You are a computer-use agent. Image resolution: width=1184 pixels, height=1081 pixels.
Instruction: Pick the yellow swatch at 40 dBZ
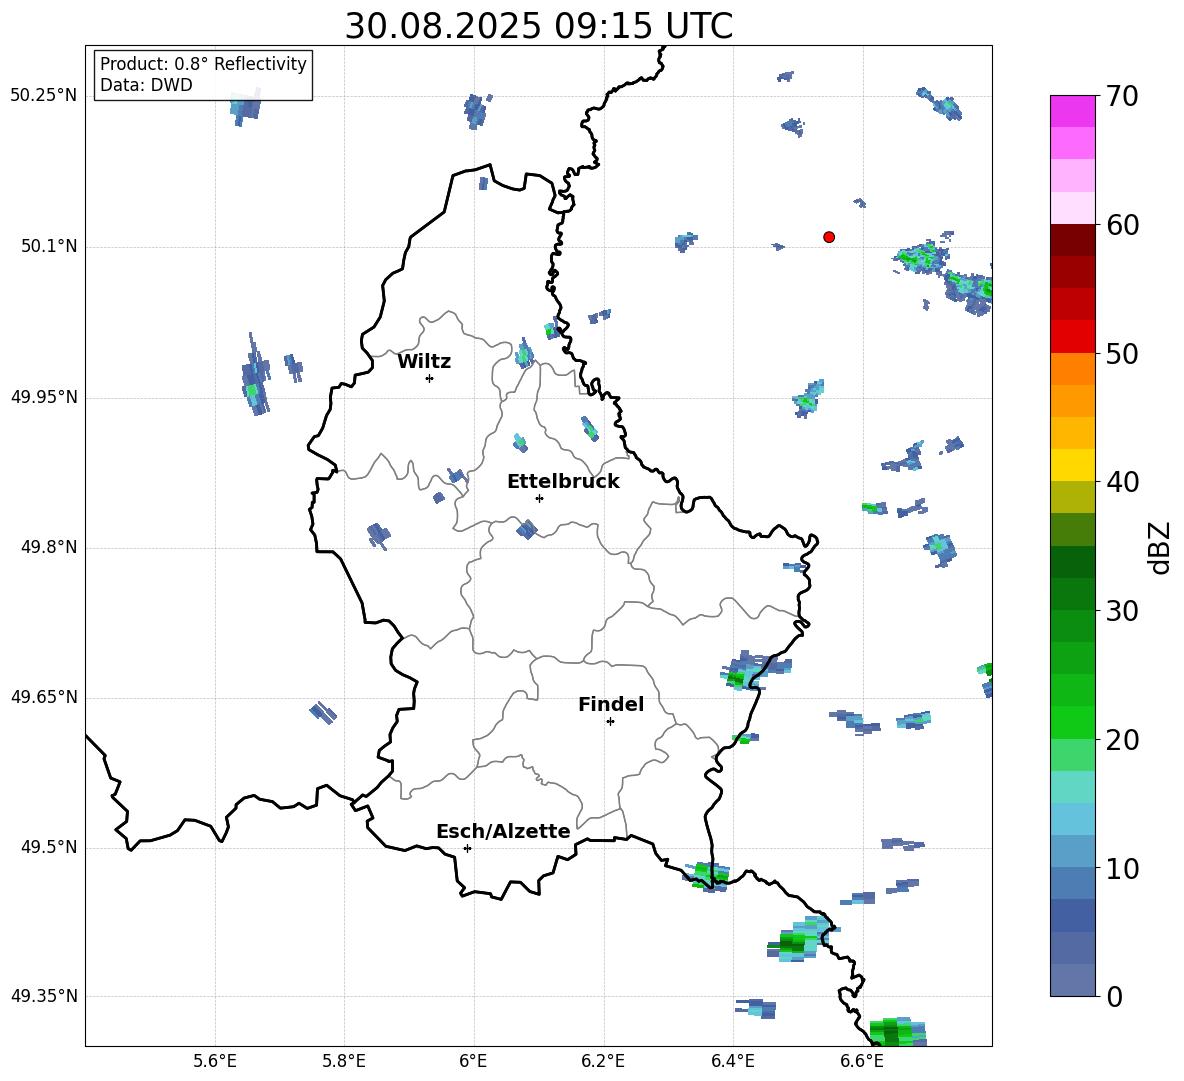(1073, 465)
